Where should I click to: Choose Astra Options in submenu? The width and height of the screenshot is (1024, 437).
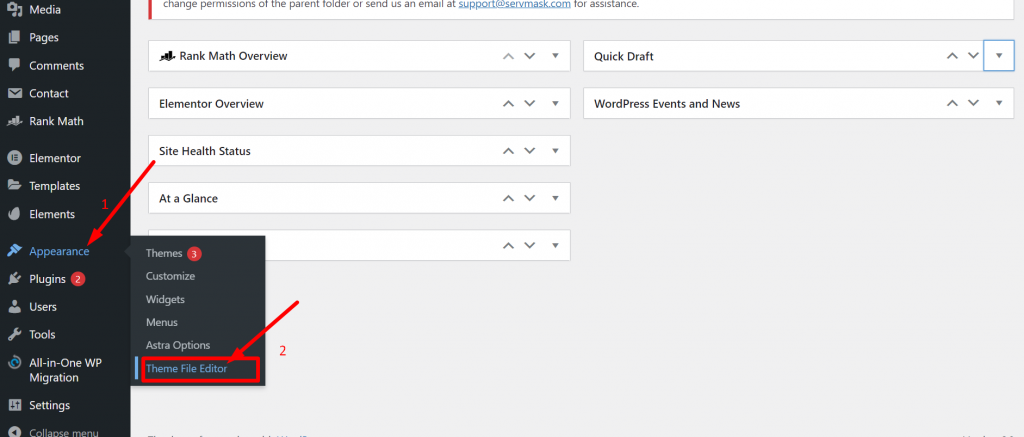coord(178,345)
